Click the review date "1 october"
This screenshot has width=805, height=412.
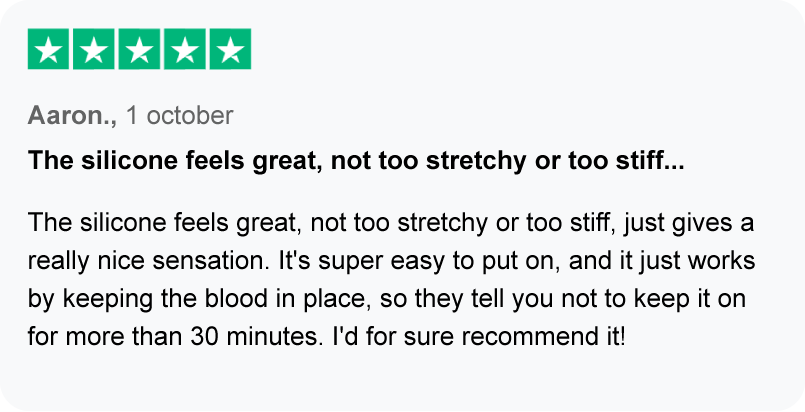point(178,116)
